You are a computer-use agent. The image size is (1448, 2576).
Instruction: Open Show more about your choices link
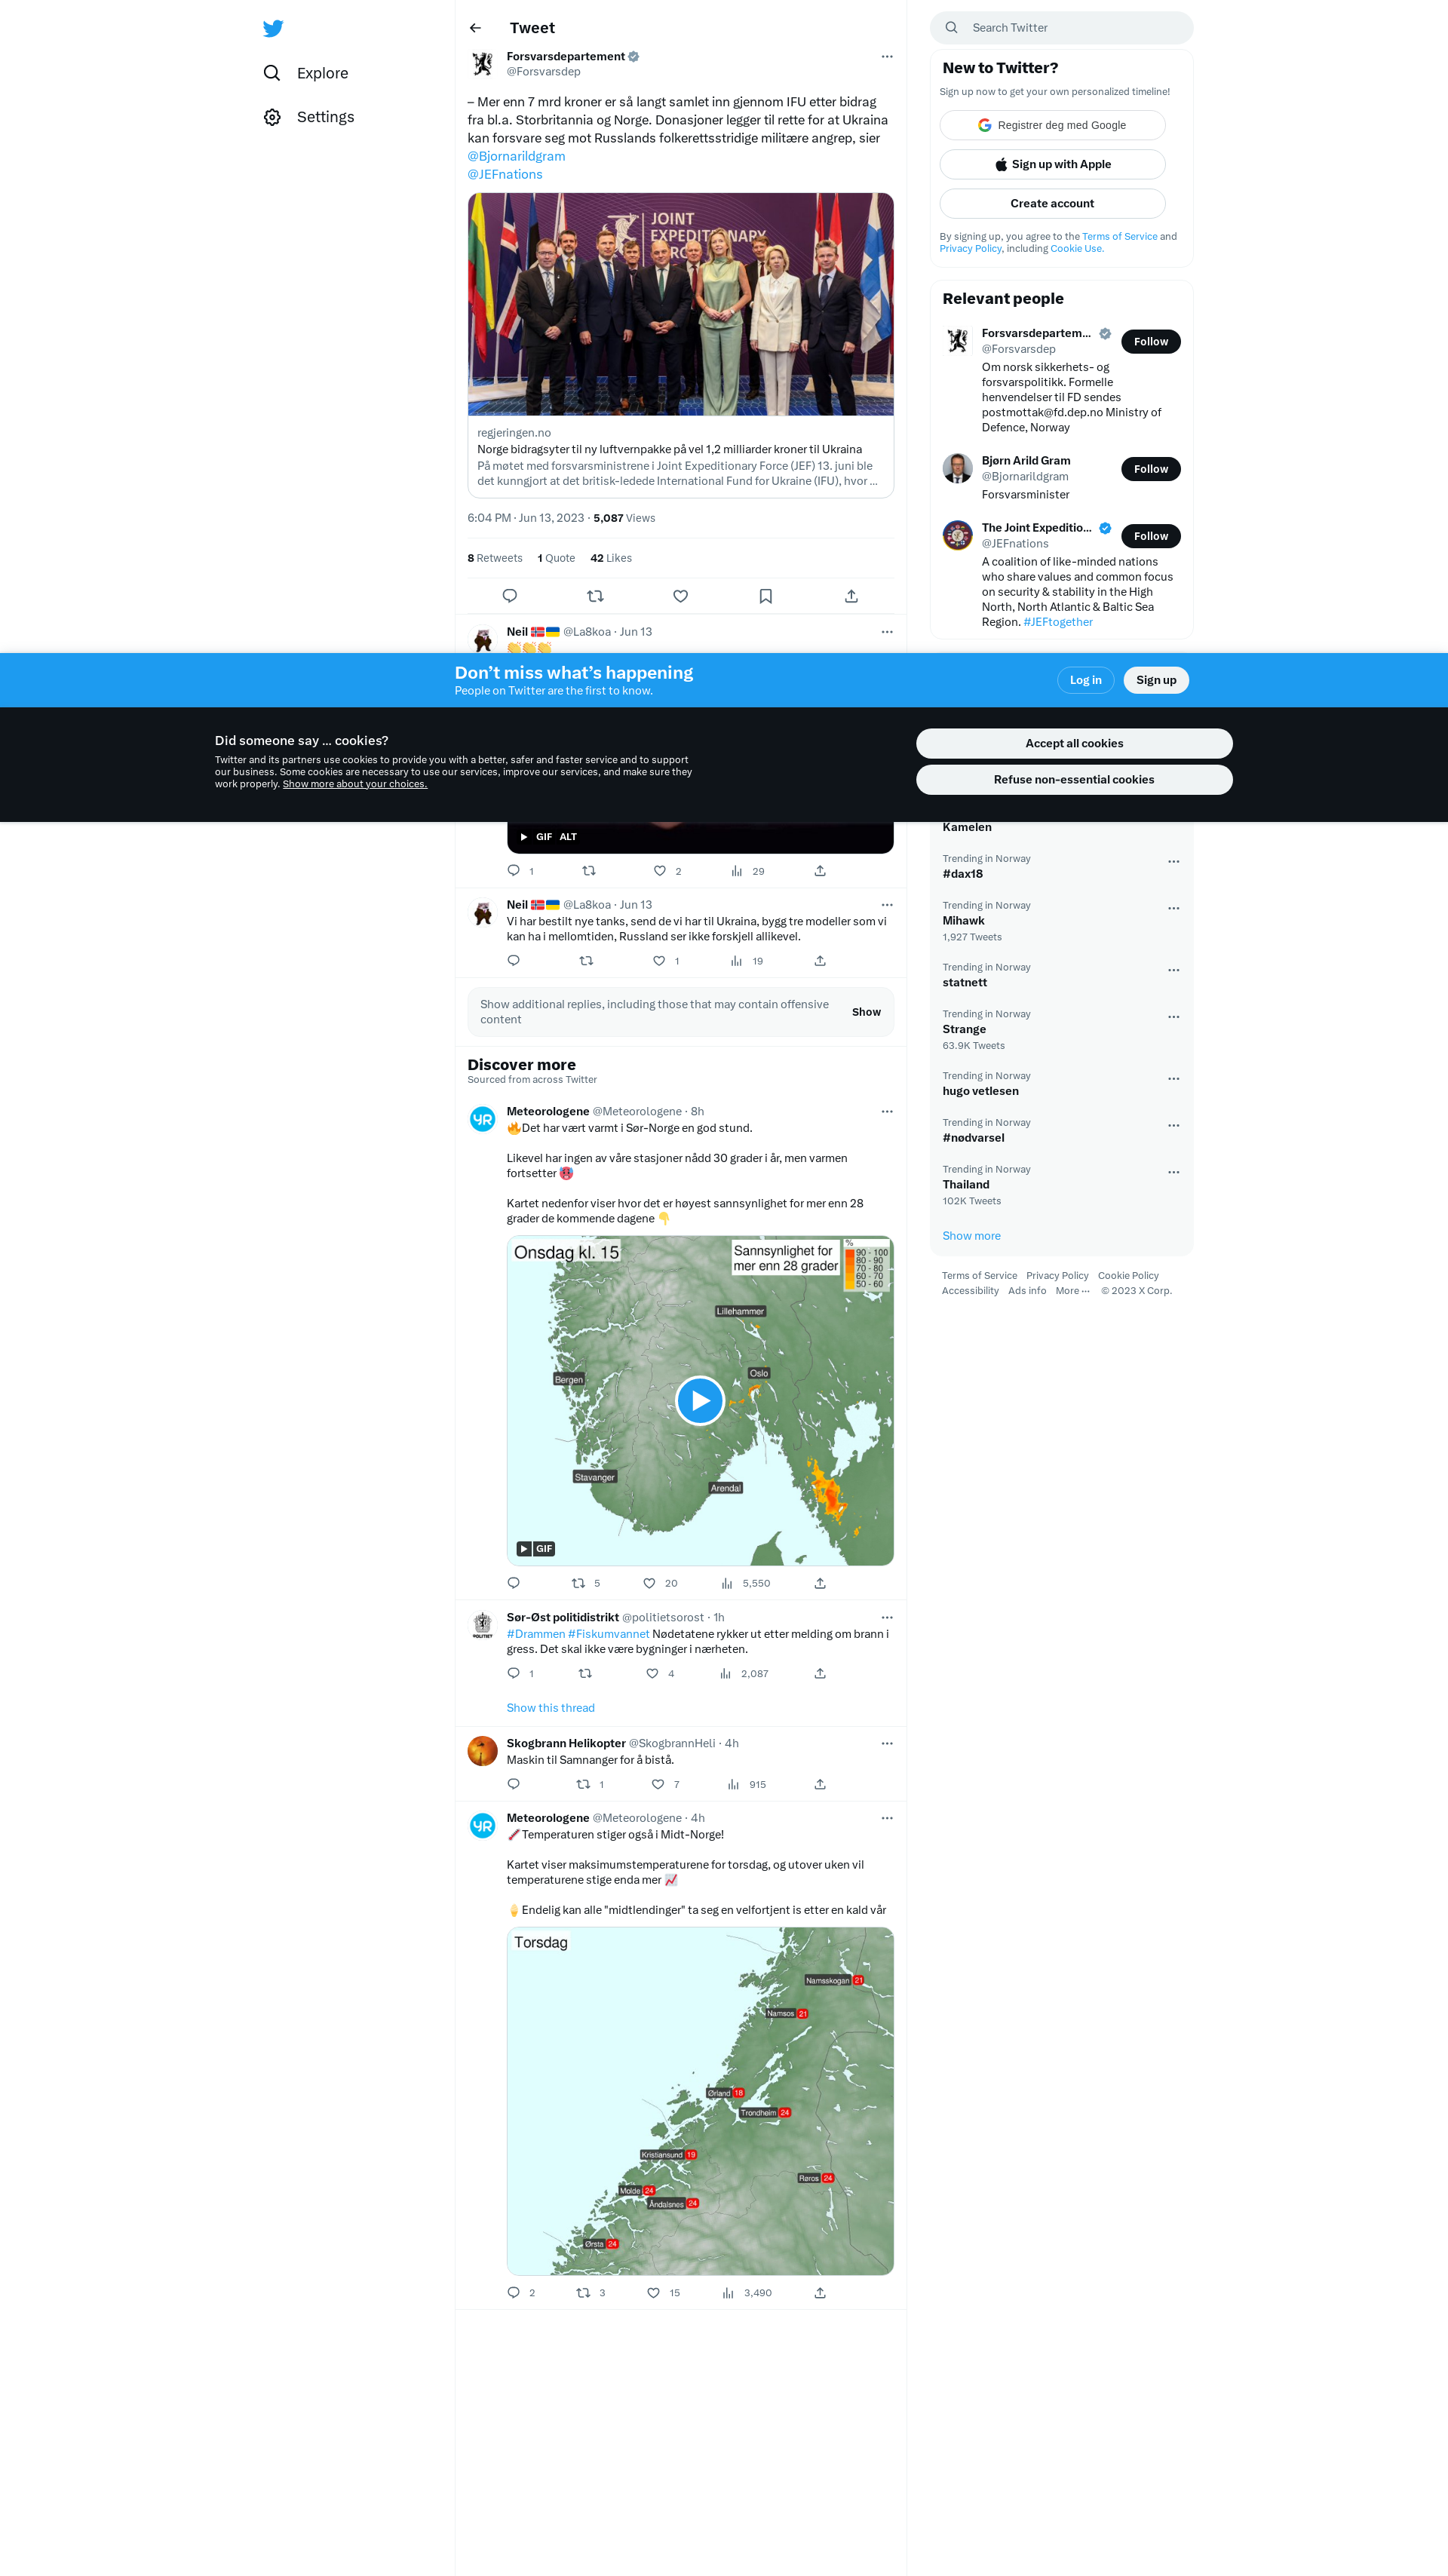pos(355,784)
